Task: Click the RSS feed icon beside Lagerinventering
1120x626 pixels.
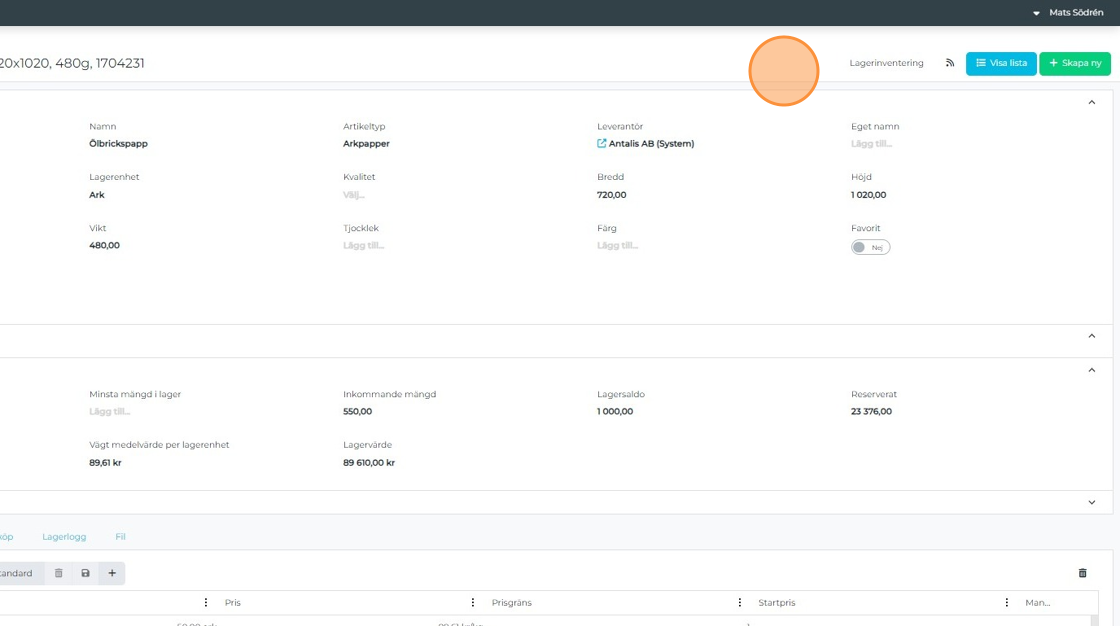Action: pyautogui.click(x=950, y=63)
